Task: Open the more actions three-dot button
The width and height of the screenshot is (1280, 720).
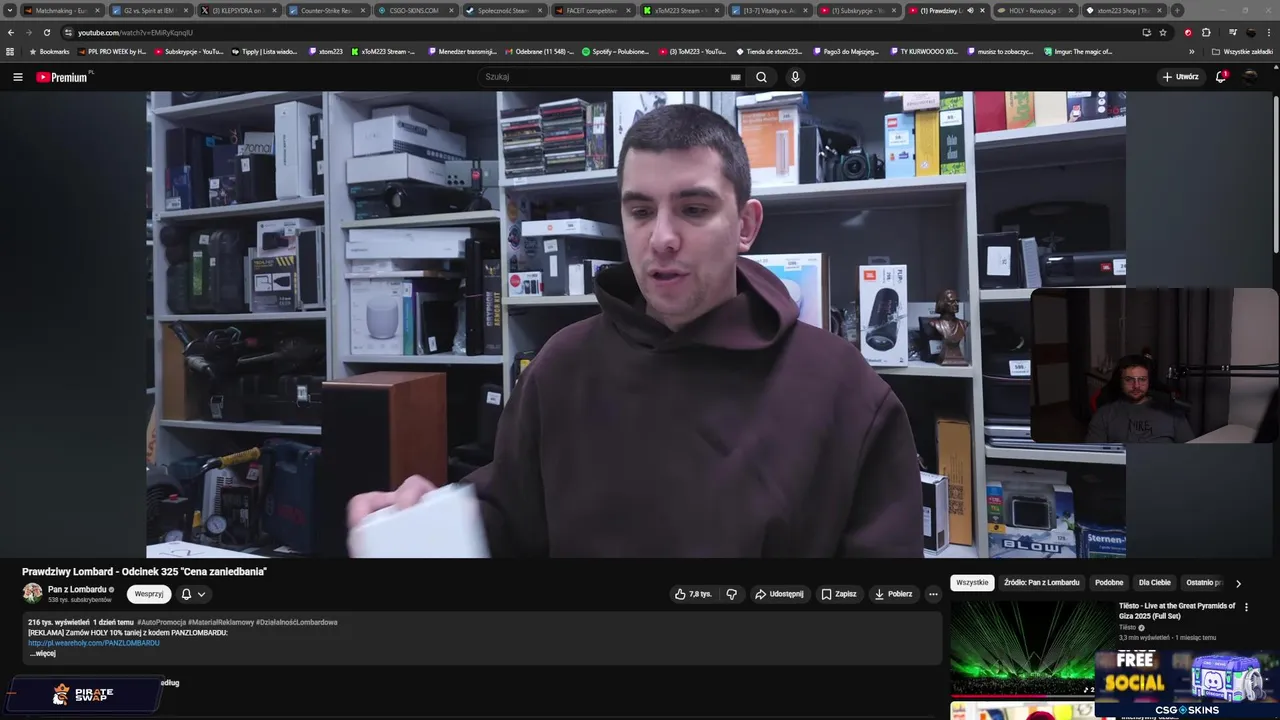Action: (933, 594)
